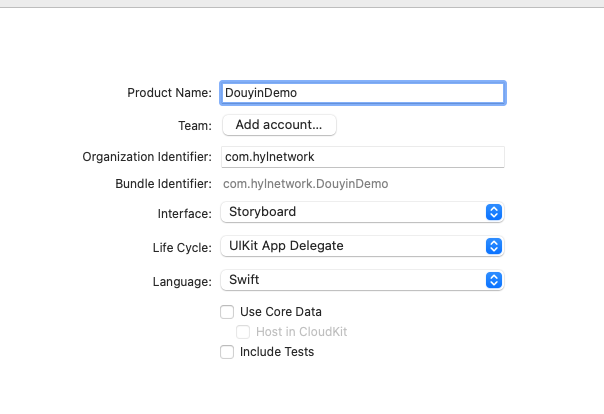Click the "Bundle Identifier:" label
604x414 pixels.
tap(163, 184)
